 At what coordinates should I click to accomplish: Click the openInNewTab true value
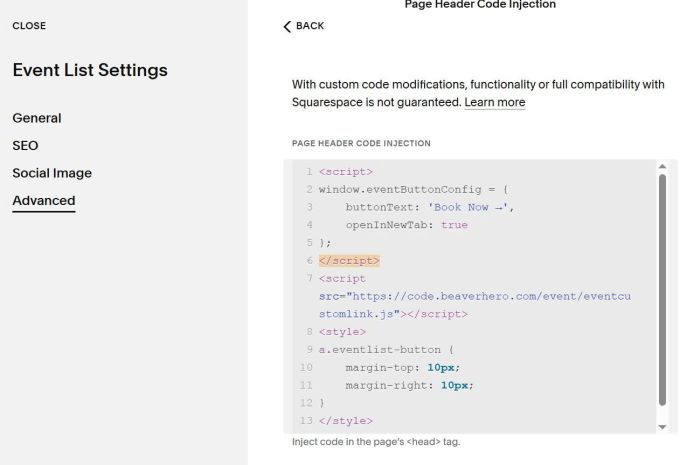454,225
